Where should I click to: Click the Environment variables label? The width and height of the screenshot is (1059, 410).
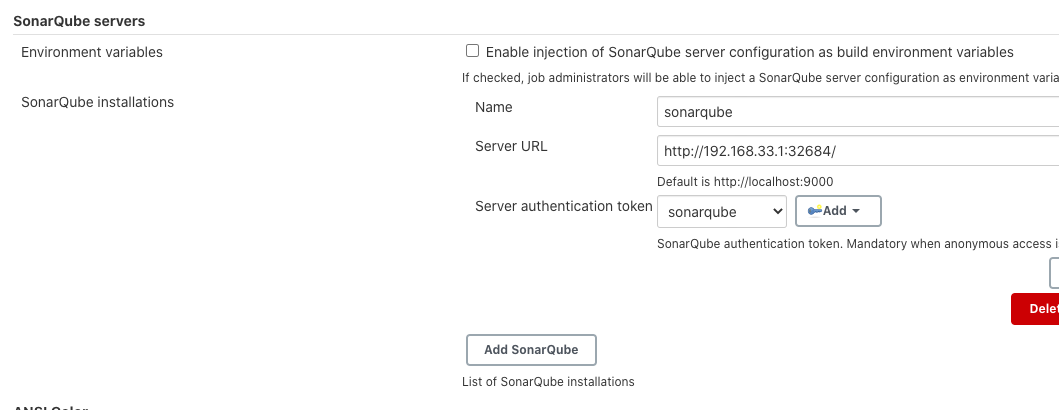coord(92,52)
